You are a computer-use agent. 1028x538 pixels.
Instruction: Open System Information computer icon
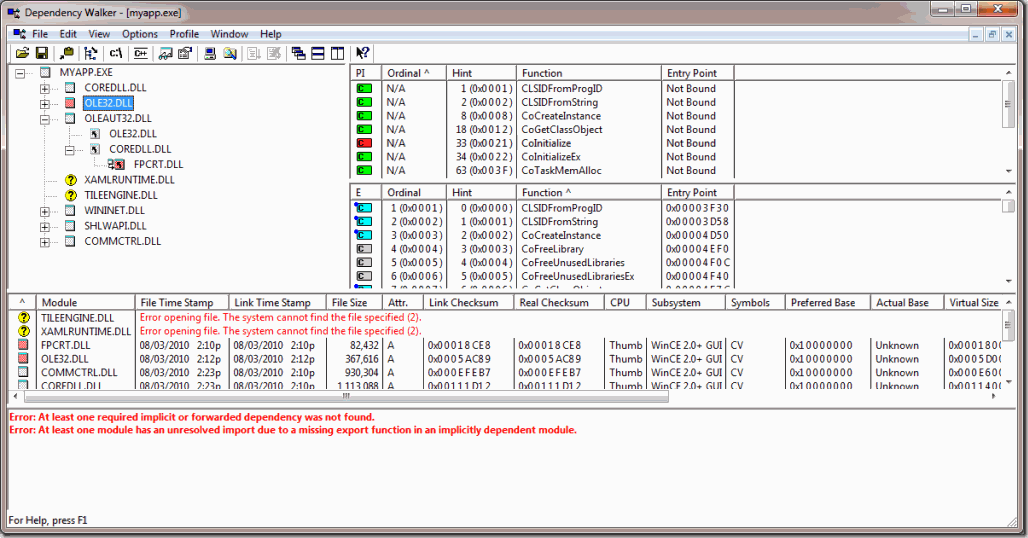(x=210, y=54)
